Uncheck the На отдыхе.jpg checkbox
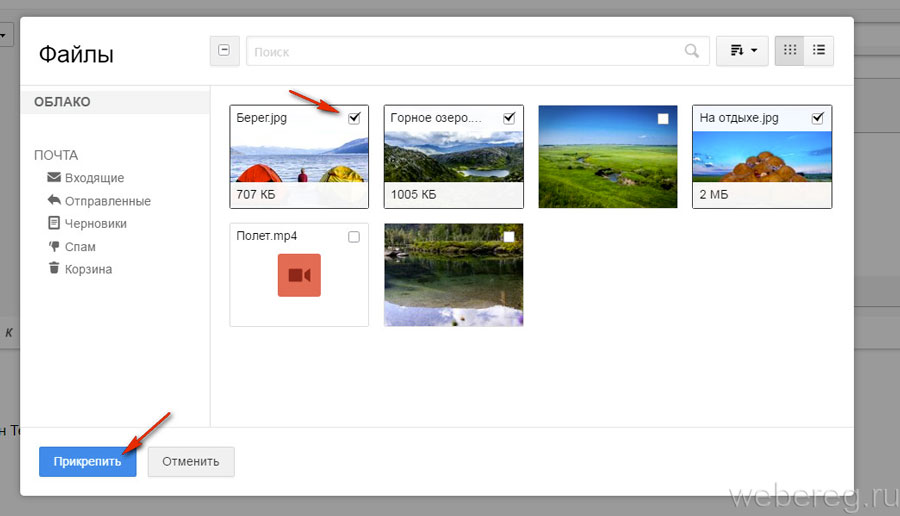900x516 pixels. (x=818, y=118)
